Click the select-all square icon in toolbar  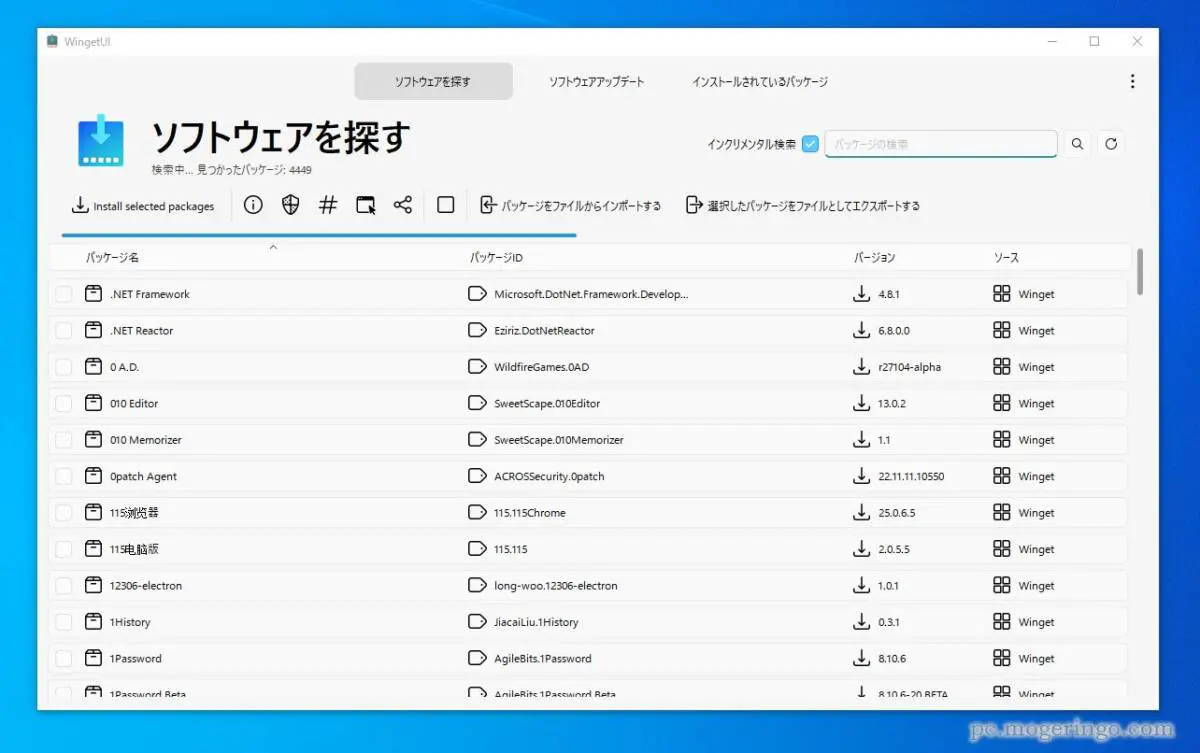pos(446,205)
